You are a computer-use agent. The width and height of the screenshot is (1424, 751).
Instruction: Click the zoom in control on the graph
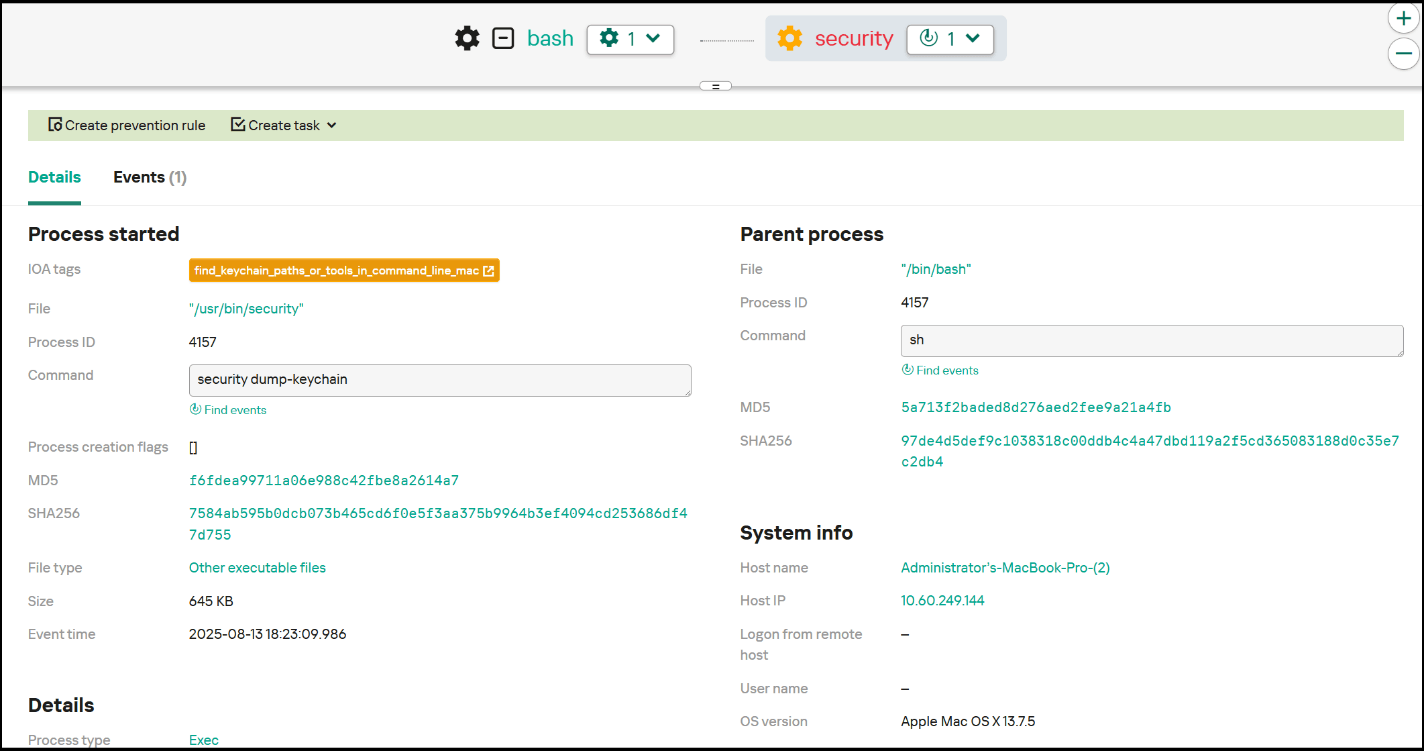pos(1403,18)
